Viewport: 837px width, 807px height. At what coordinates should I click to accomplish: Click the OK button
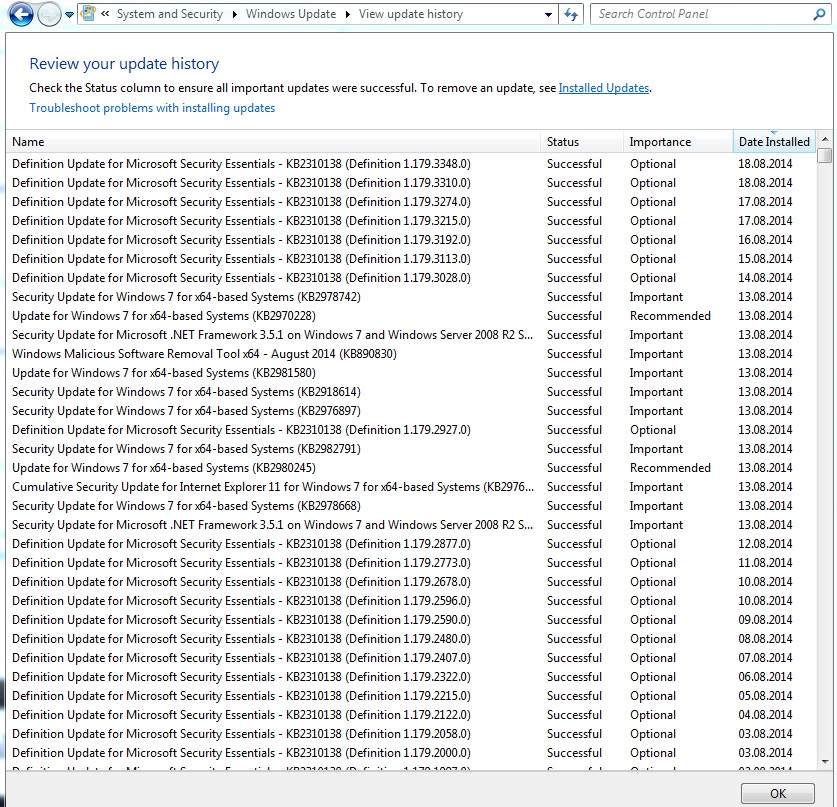coord(778,793)
